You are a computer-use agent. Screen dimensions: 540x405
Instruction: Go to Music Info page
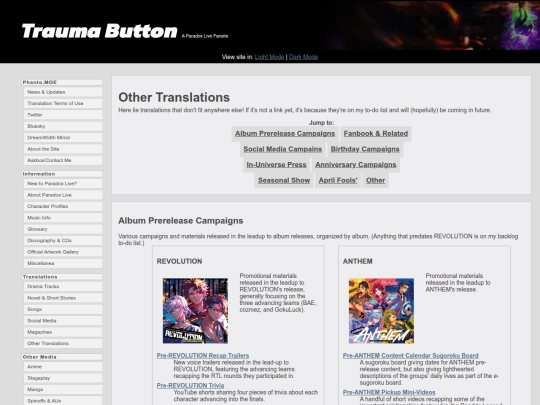(63, 218)
